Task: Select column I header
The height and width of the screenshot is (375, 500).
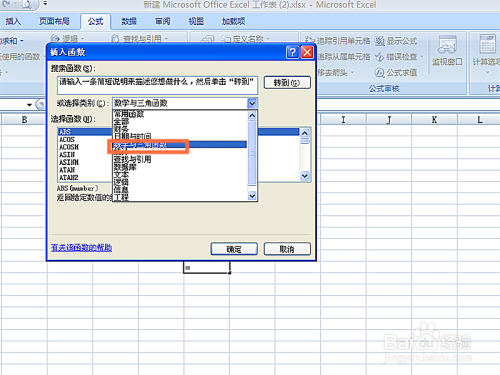Action: (x=343, y=119)
